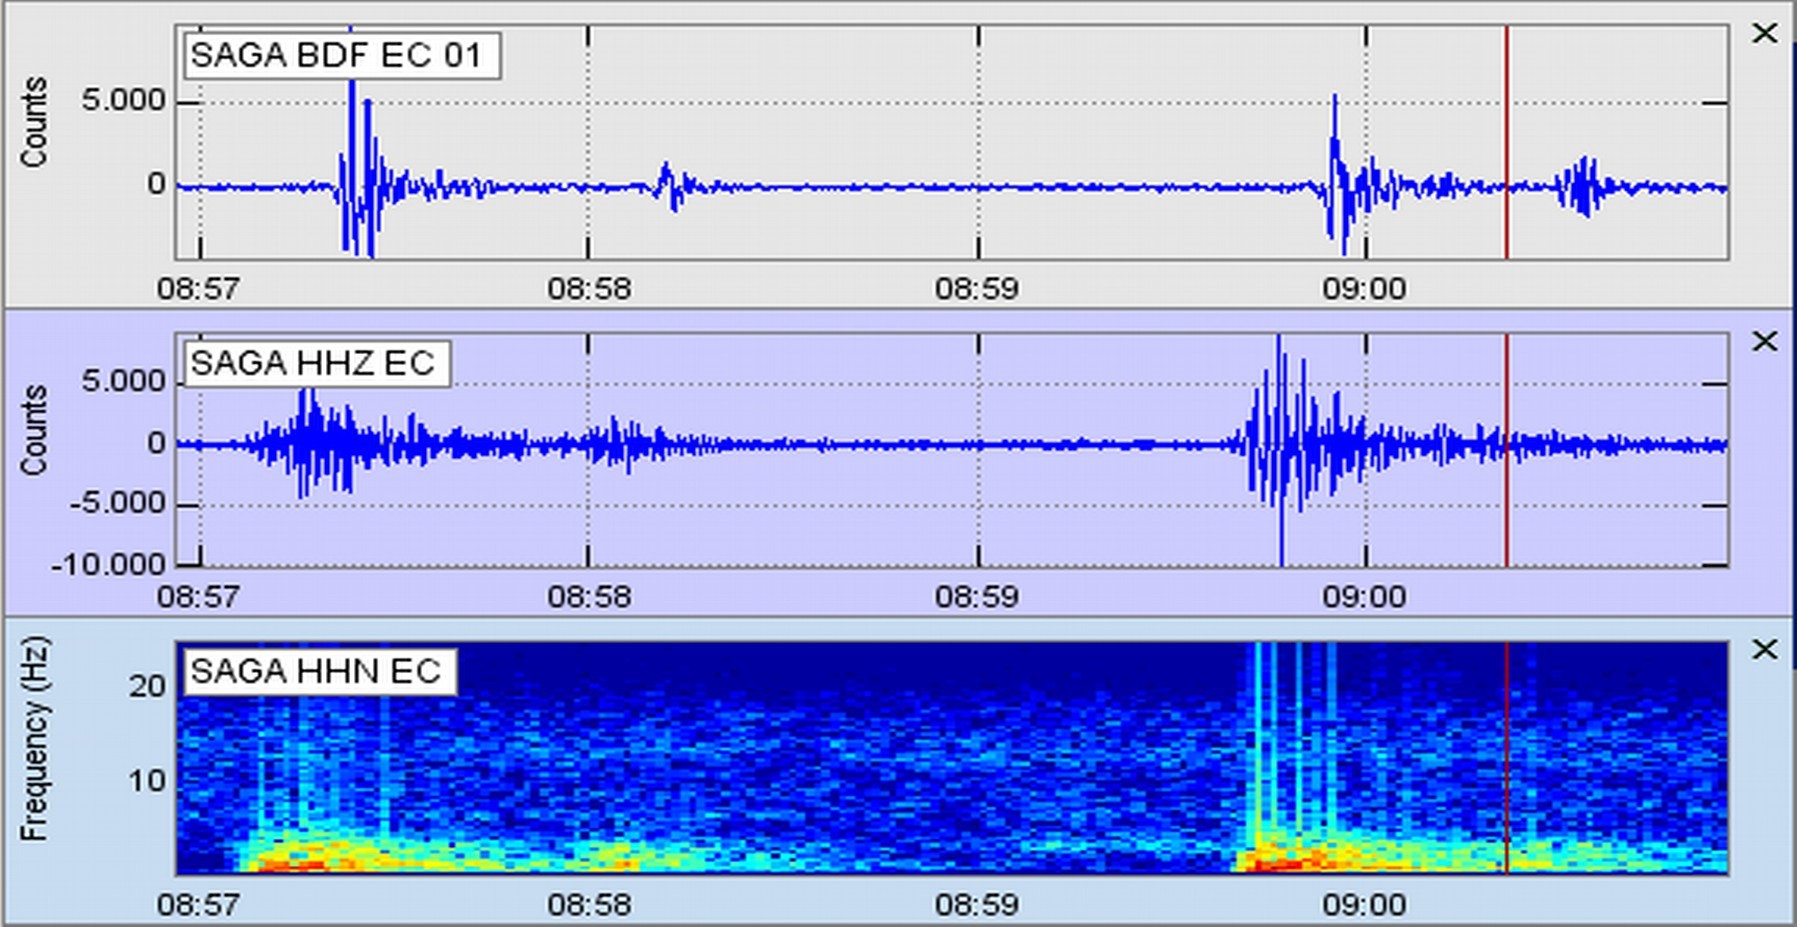Click the 08:59 time label under spectrogram
The image size is (1797, 927).
point(977,905)
